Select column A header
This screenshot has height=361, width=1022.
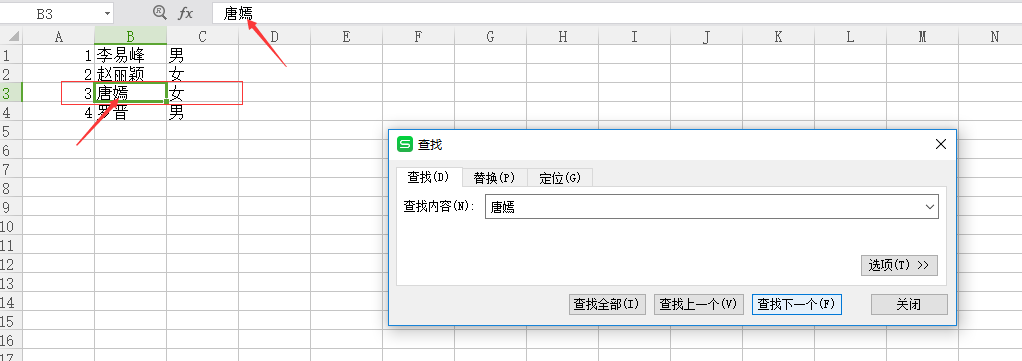tap(59, 36)
